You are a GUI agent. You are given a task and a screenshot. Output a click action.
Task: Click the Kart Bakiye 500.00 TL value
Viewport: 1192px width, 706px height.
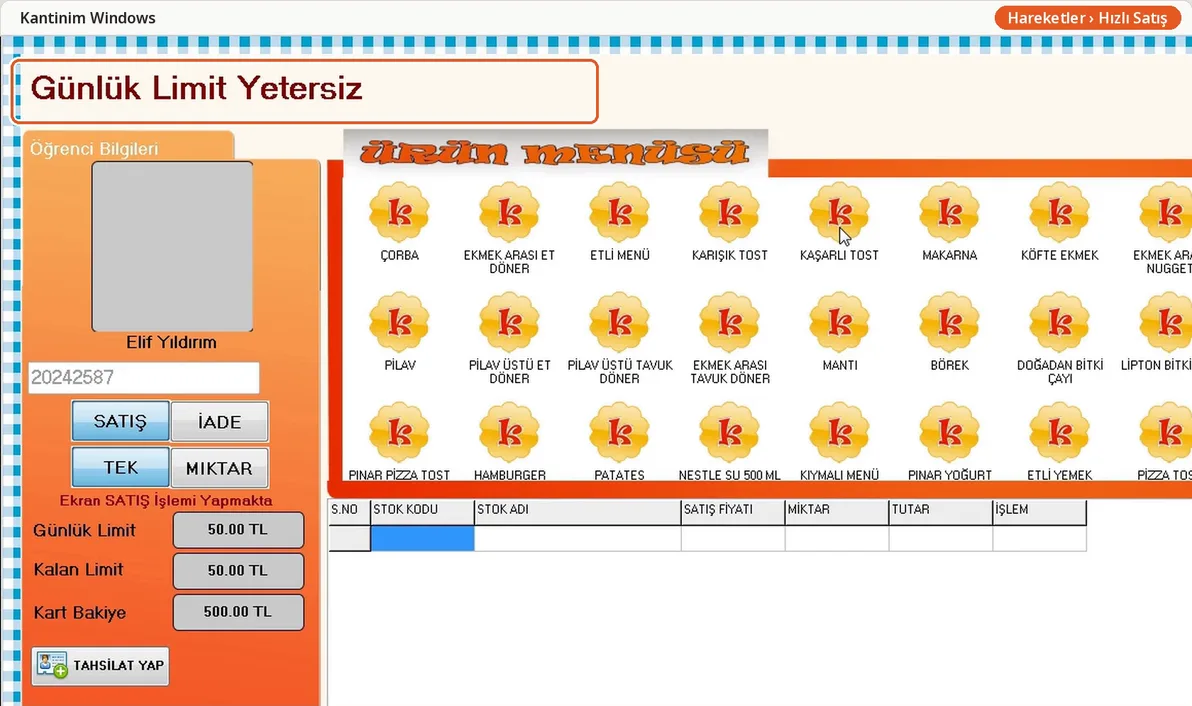tap(238, 612)
